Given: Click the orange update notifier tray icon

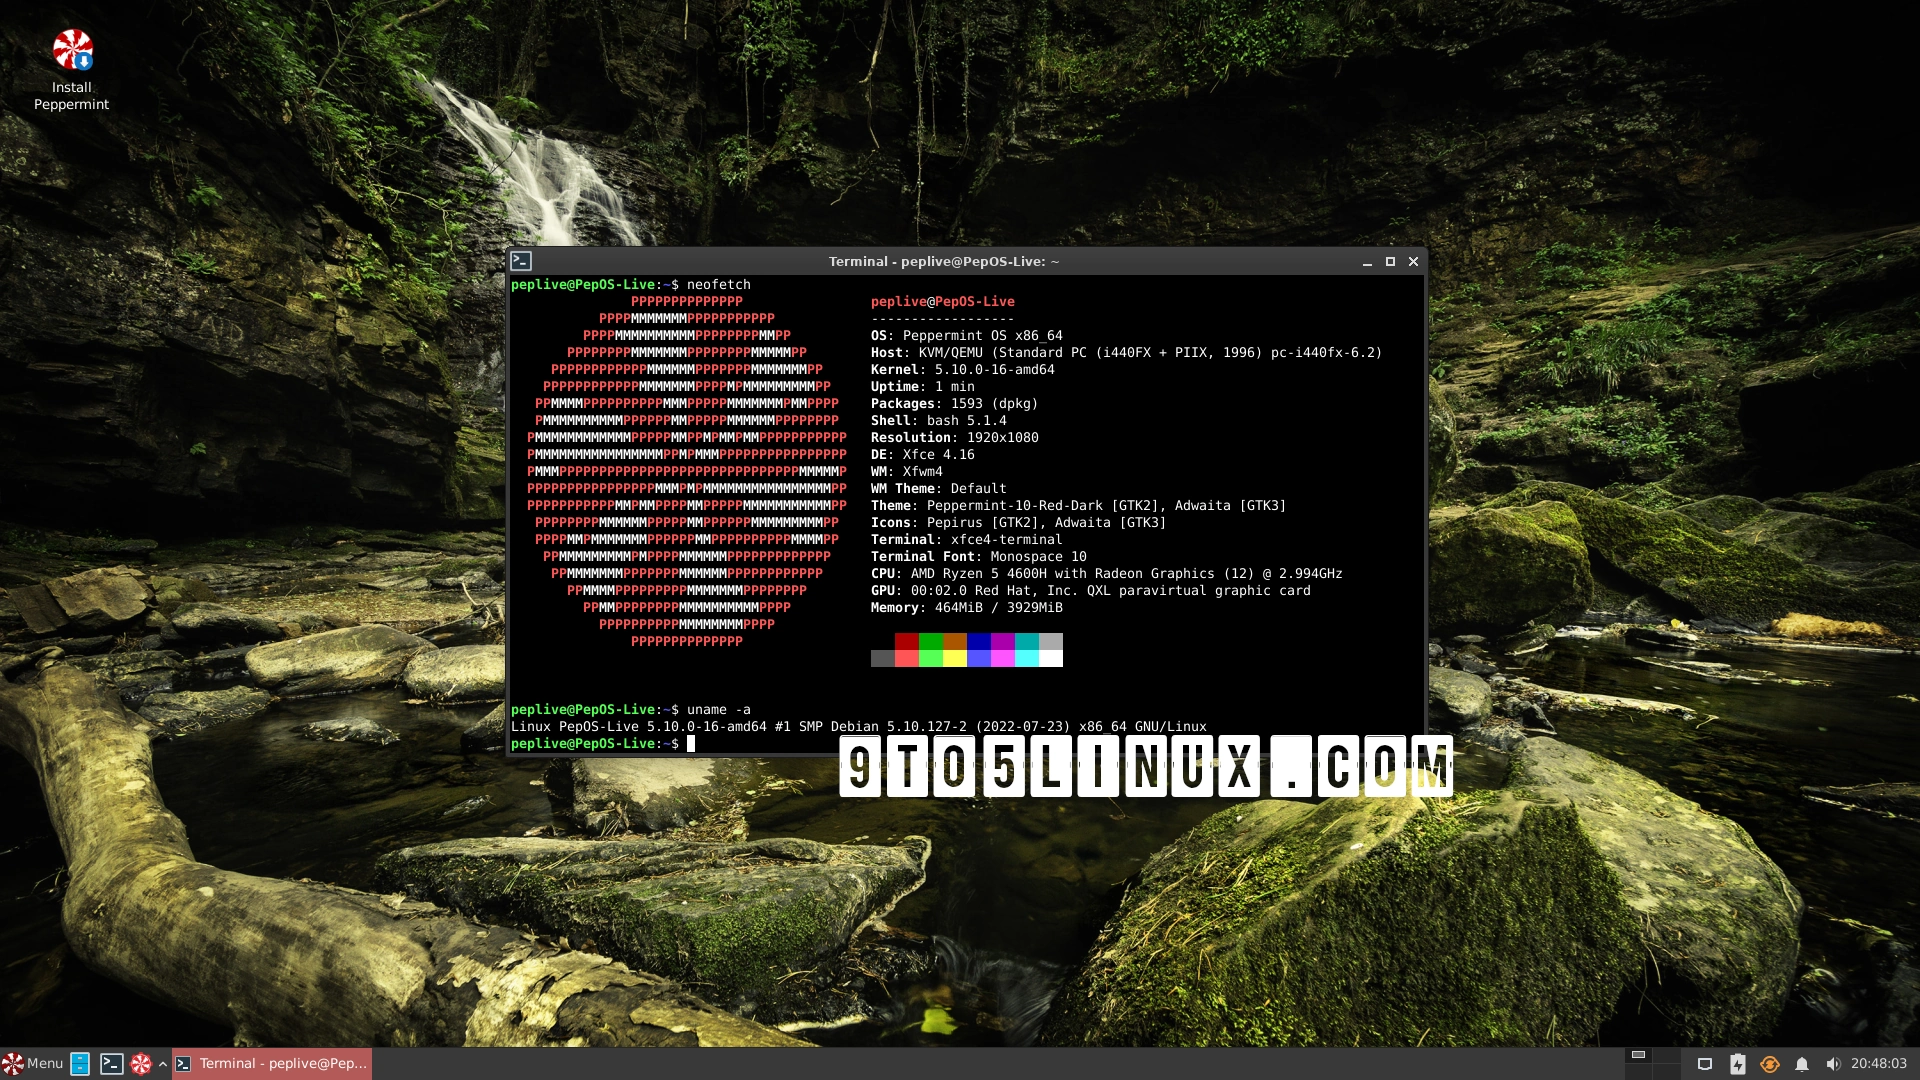Looking at the screenshot, I should (x=1770, y=1063).
